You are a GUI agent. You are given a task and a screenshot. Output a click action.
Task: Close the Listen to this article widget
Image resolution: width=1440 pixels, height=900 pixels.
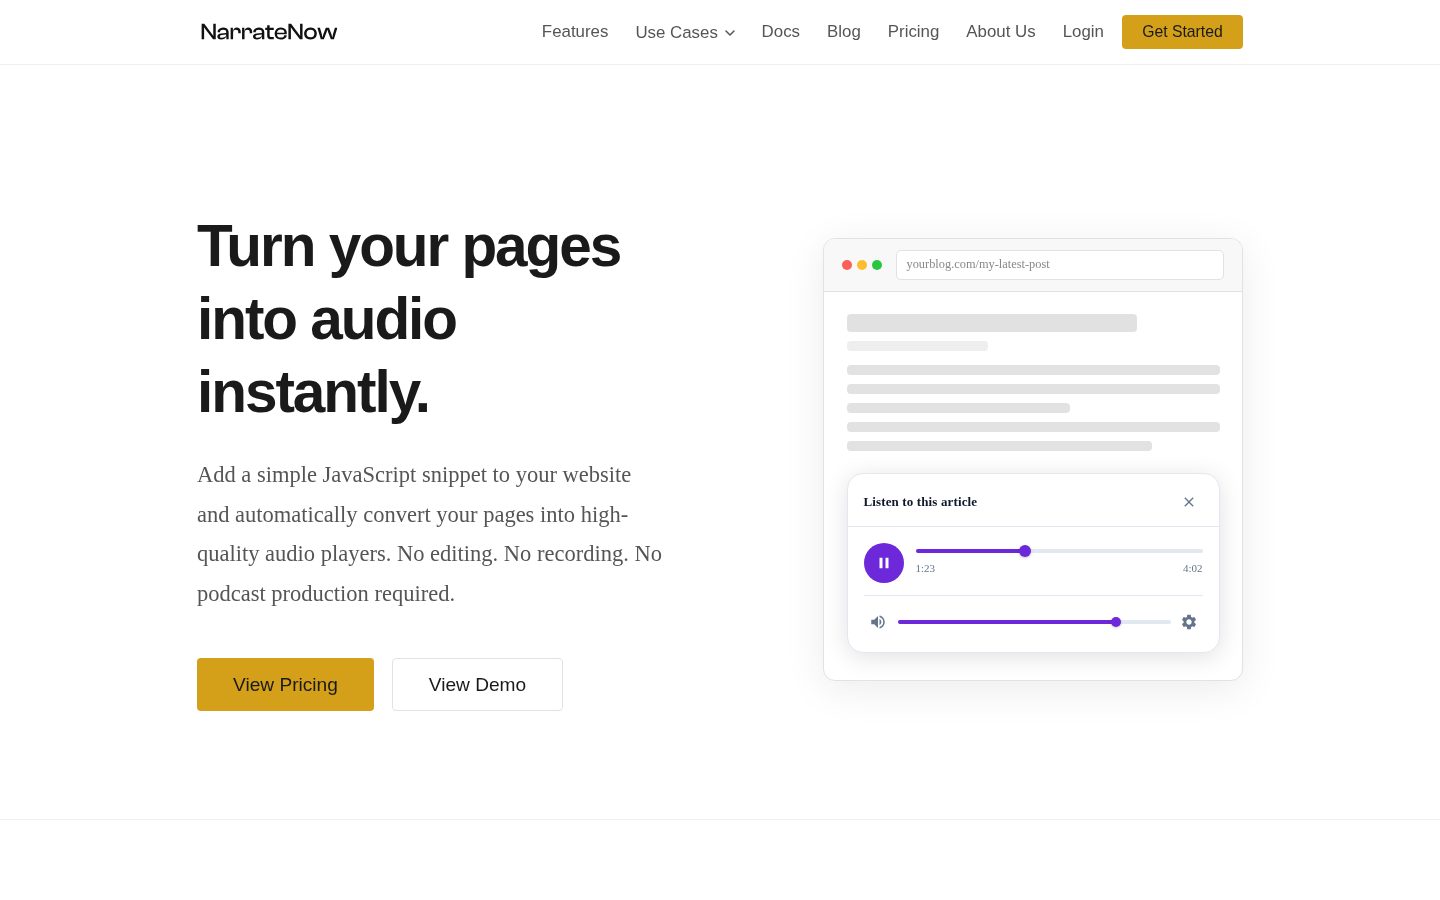tap(1189, 502)
